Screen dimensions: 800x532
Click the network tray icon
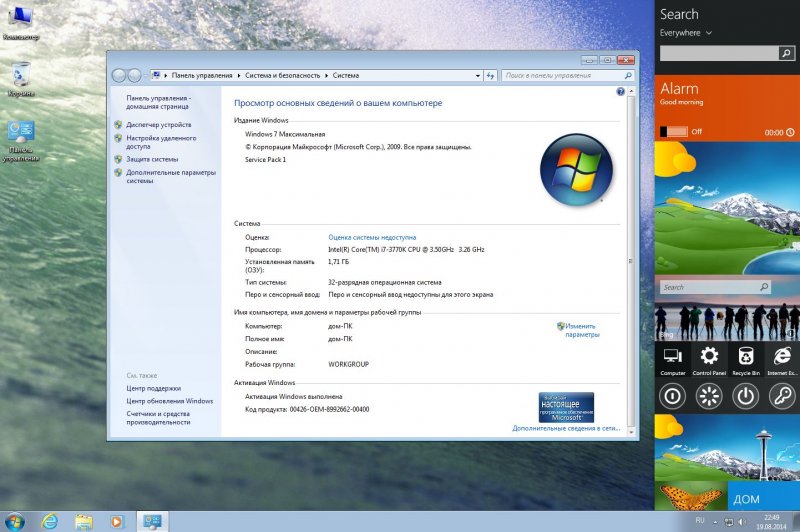(729, 522)
